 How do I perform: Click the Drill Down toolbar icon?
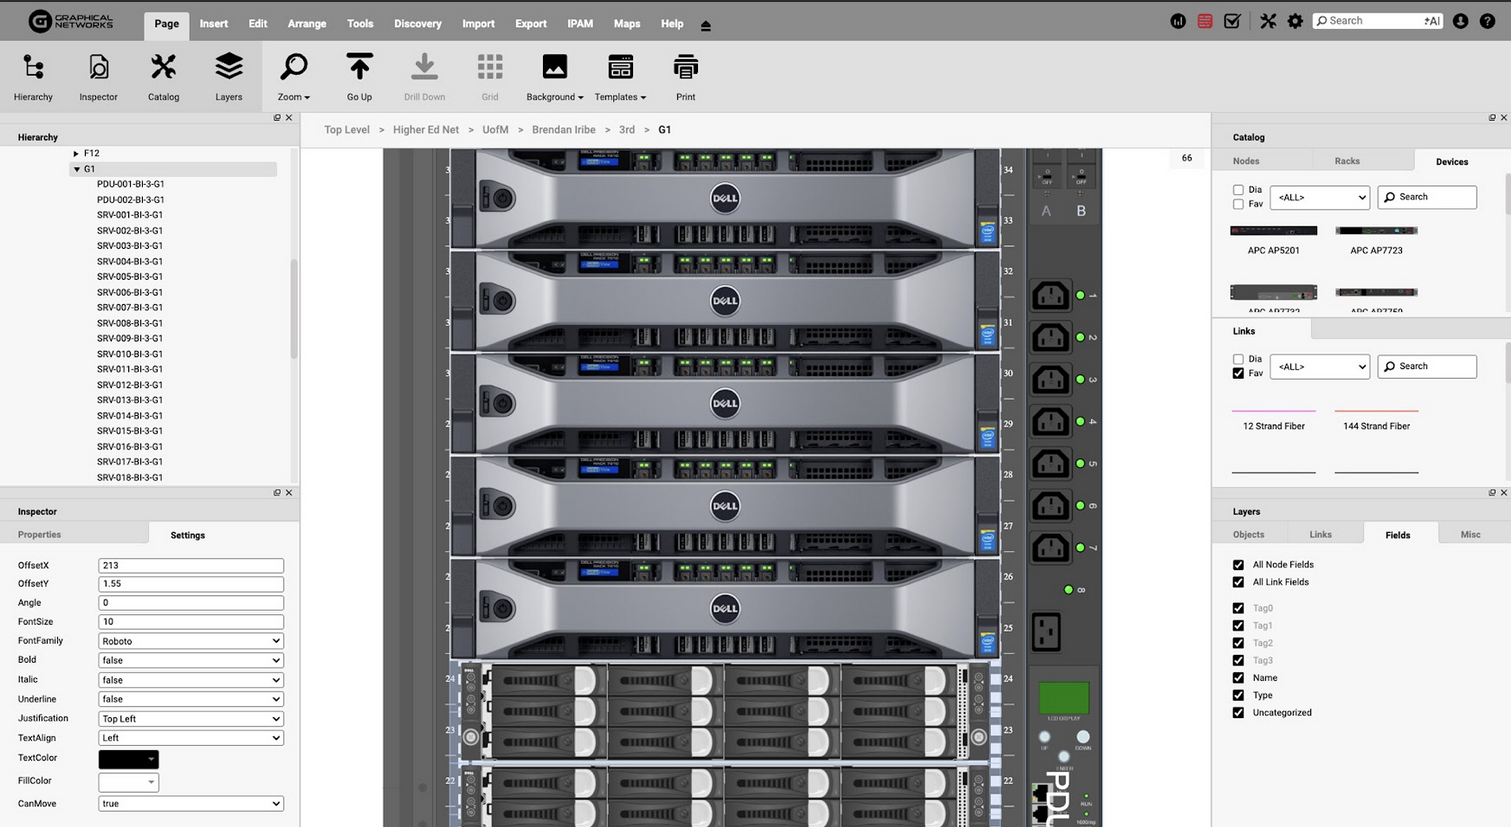point(424,77)
